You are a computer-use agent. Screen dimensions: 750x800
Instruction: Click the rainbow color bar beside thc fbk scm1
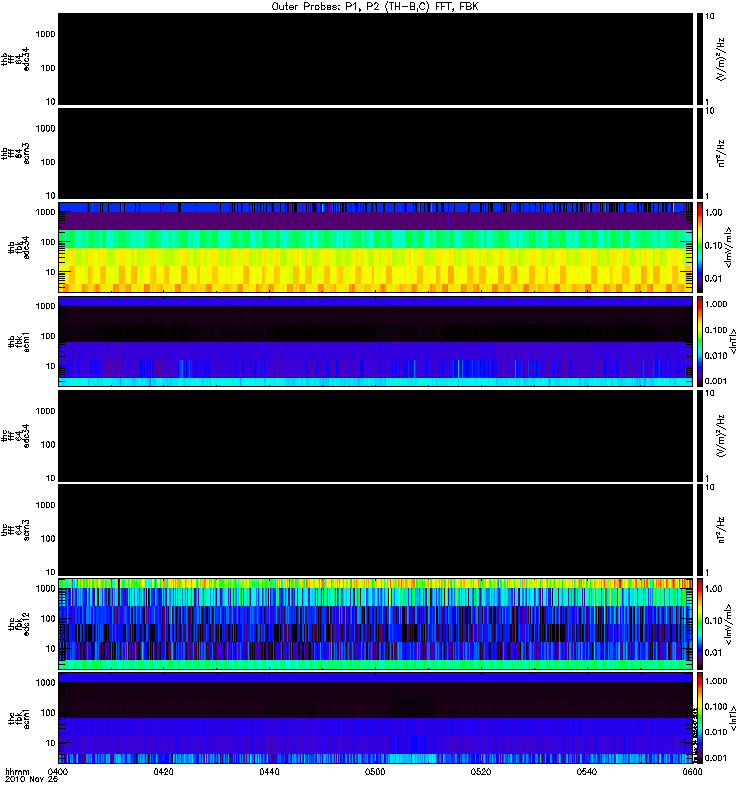point(700,718)
